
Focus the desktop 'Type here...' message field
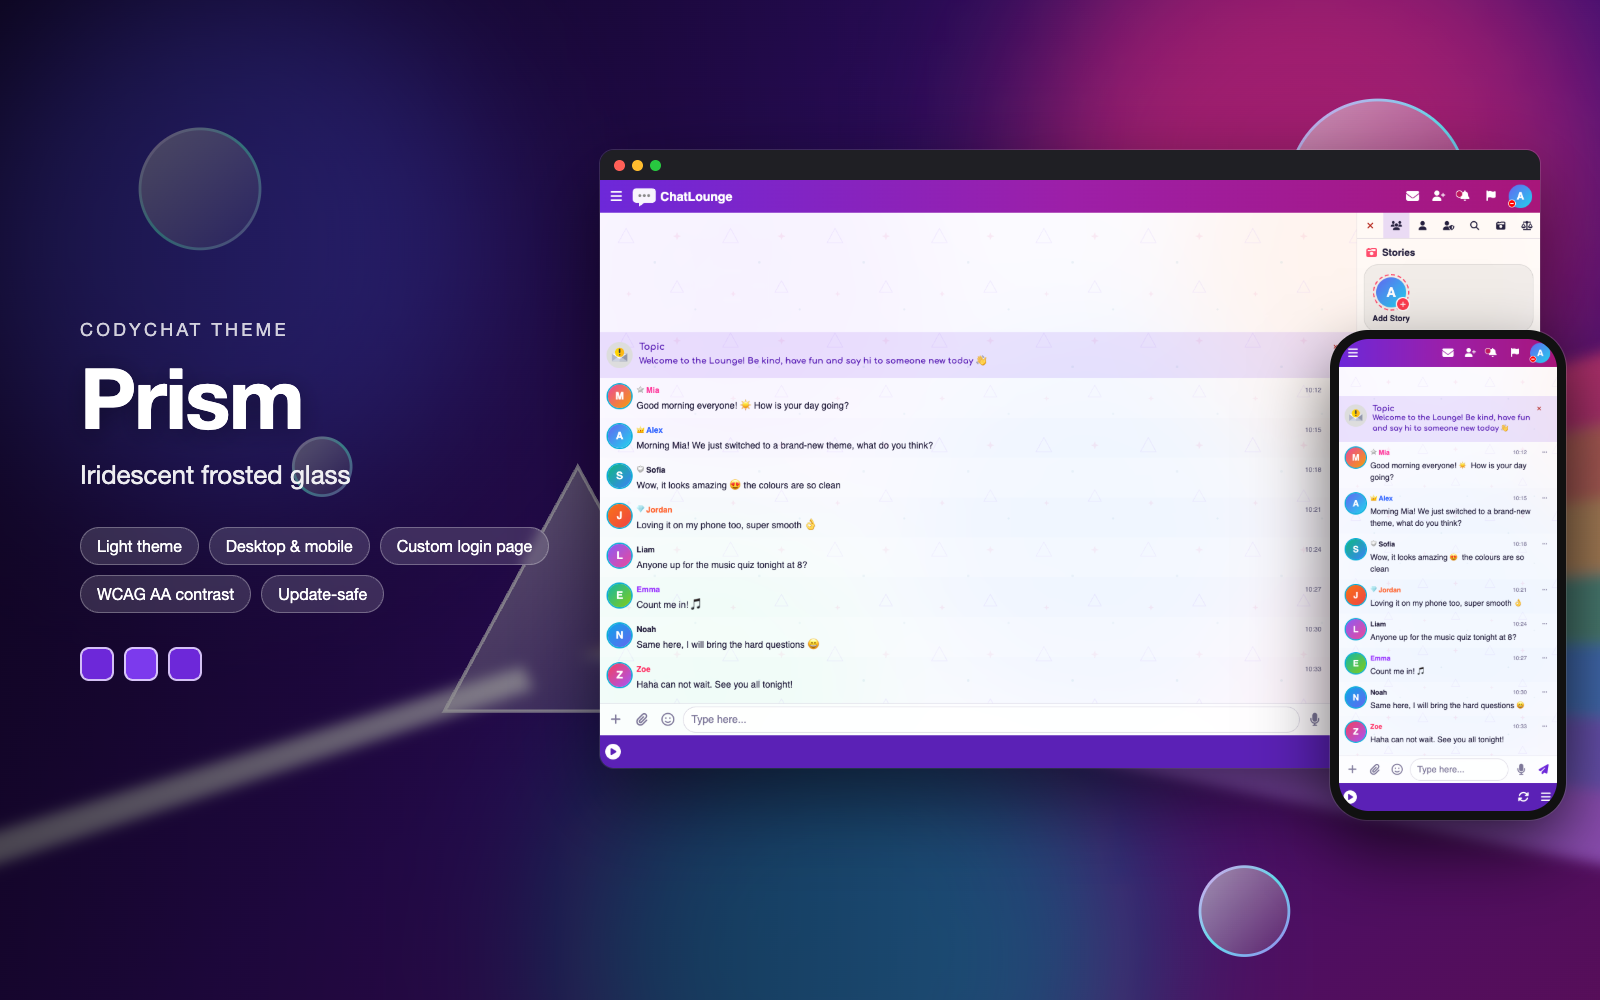pos(990,719)
